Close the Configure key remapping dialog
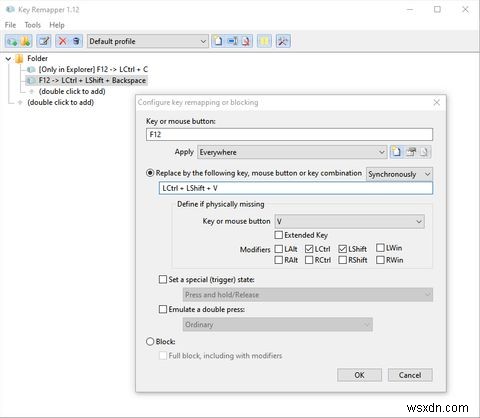Image resolution: width=480 pixels, height=418 pixels. click(437, 102)
